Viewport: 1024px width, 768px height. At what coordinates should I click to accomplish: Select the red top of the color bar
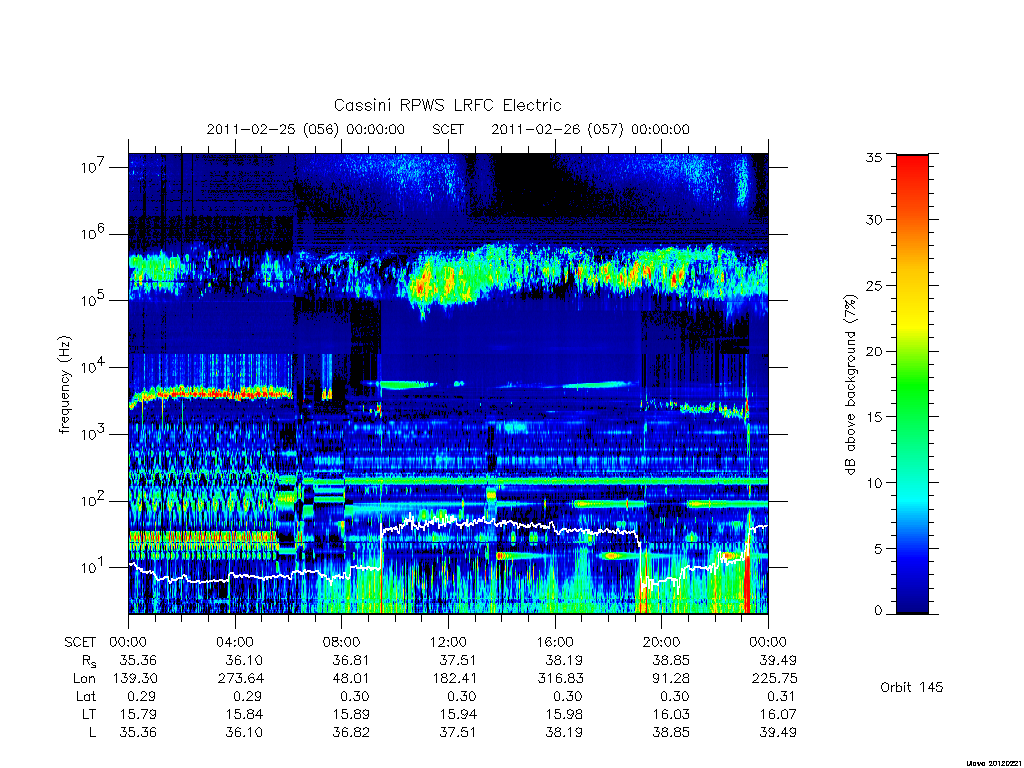click(912, 171)
